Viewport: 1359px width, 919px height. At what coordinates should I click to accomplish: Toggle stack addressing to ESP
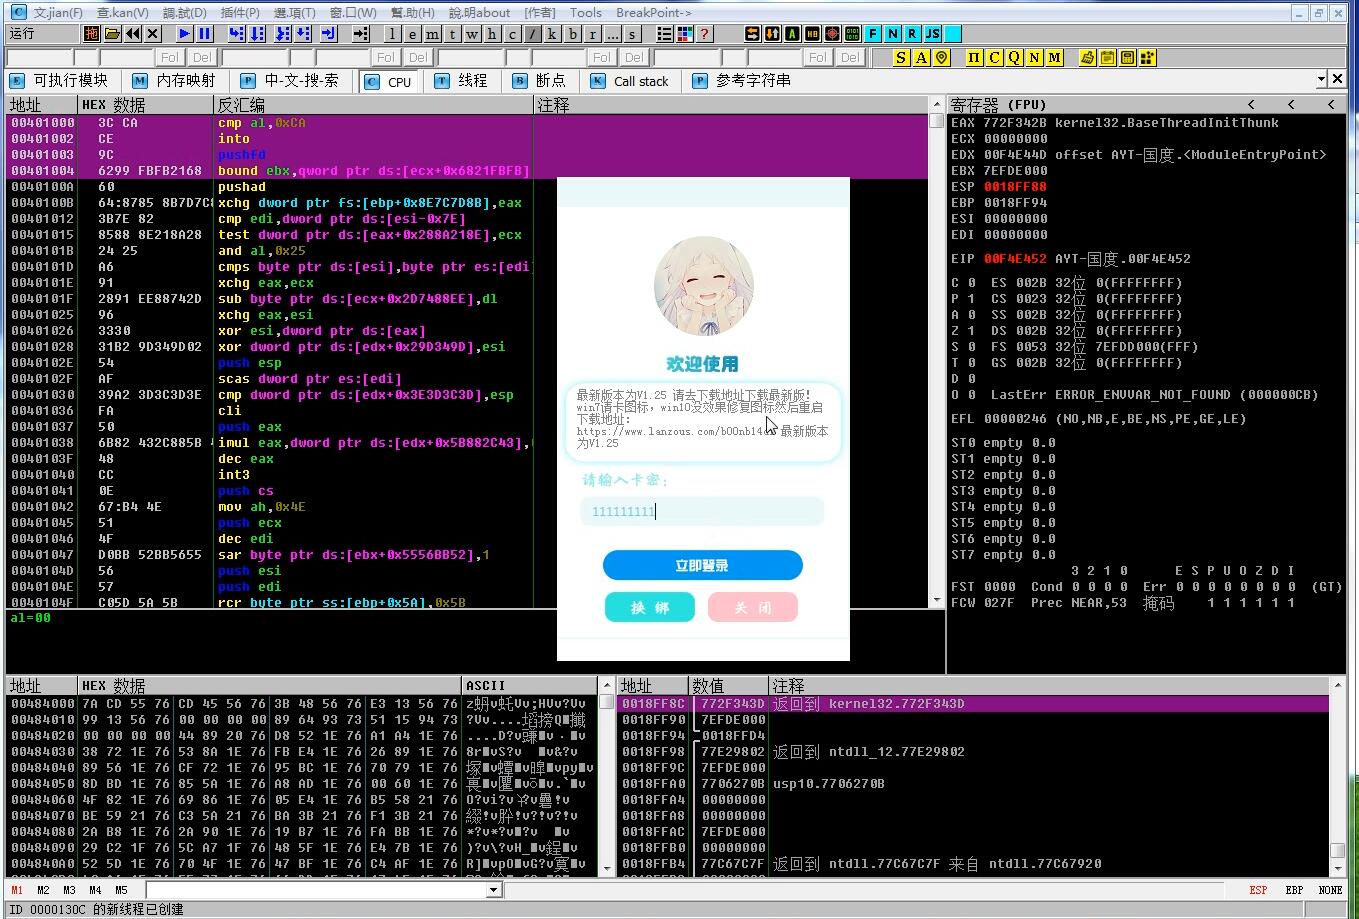1258,890
